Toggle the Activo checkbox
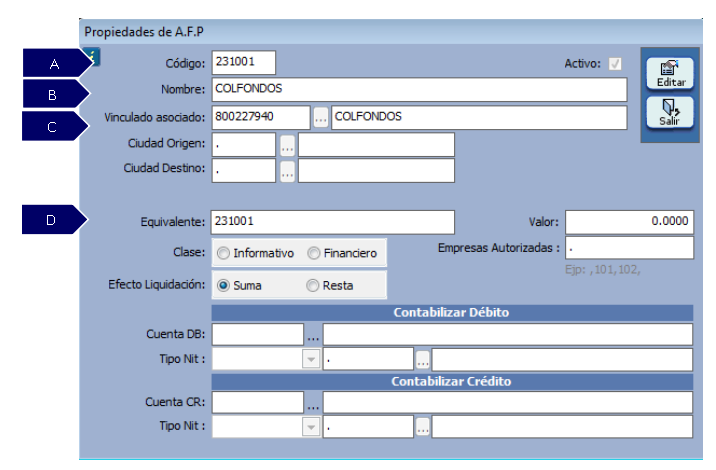This screenshot has width=716, height=470. click(x=615, y=64)
